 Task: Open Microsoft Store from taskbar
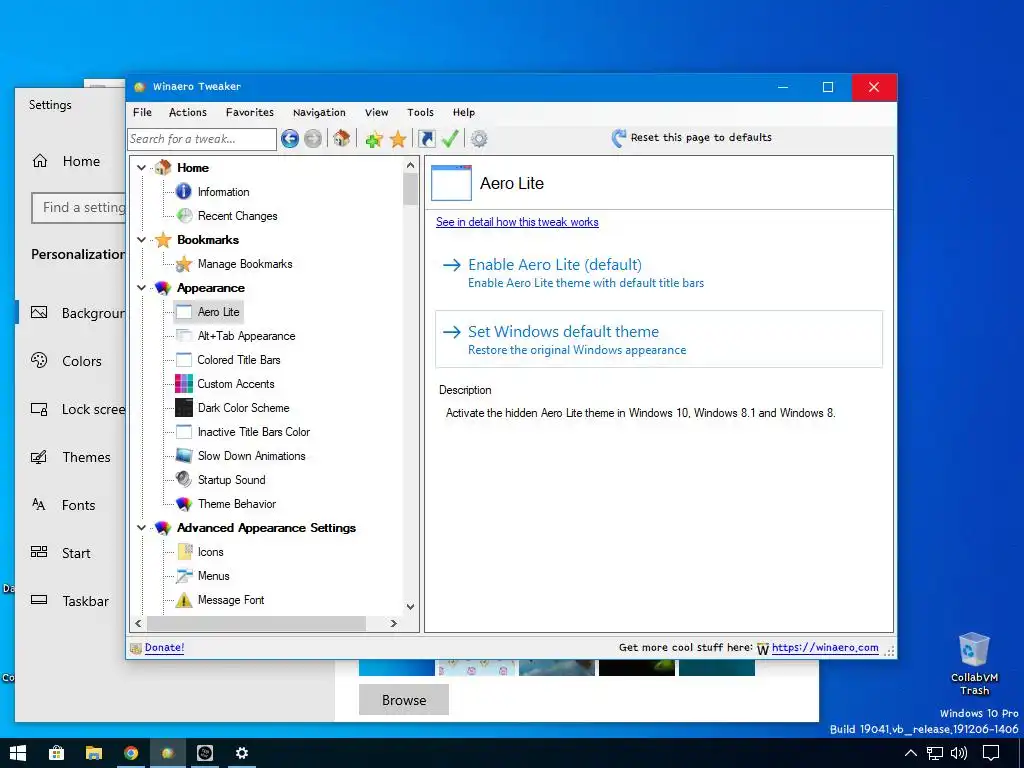(x=56, y=753)
